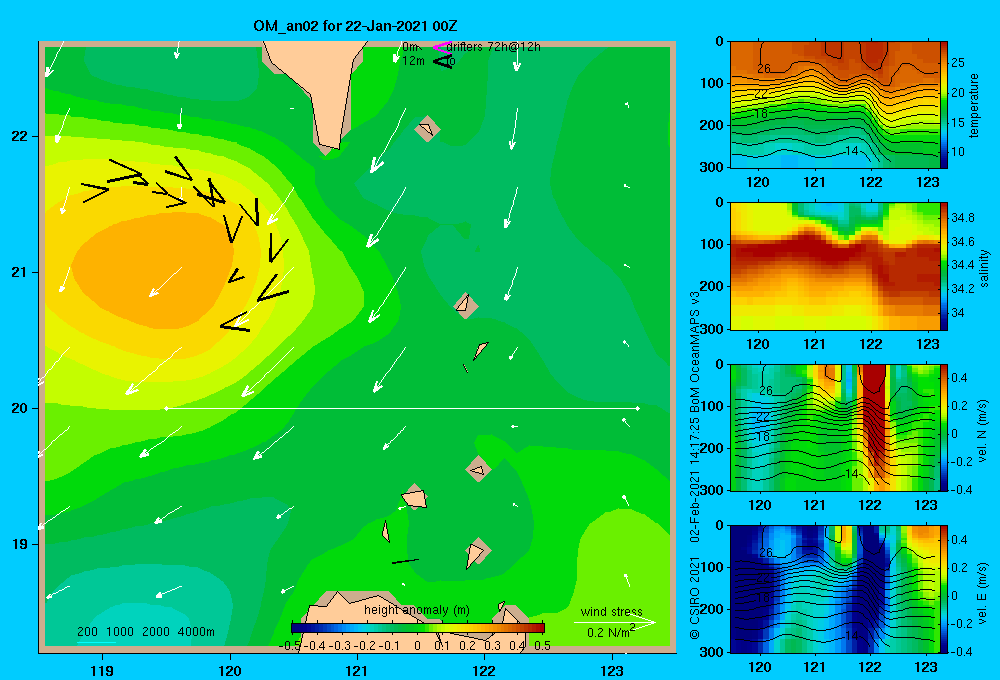The height and width of the screenshot is (680, 1000).
Task: Click latitude label 22 on main map
Action: pyautogui.click(x=20, y=137)
